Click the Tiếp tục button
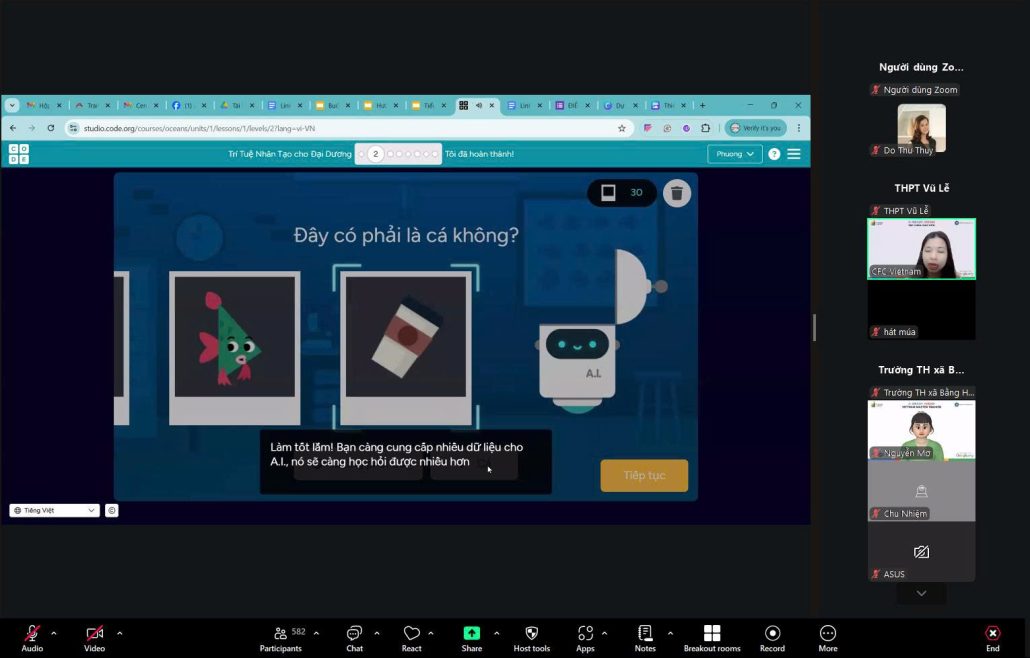 (x=644, y=475)
